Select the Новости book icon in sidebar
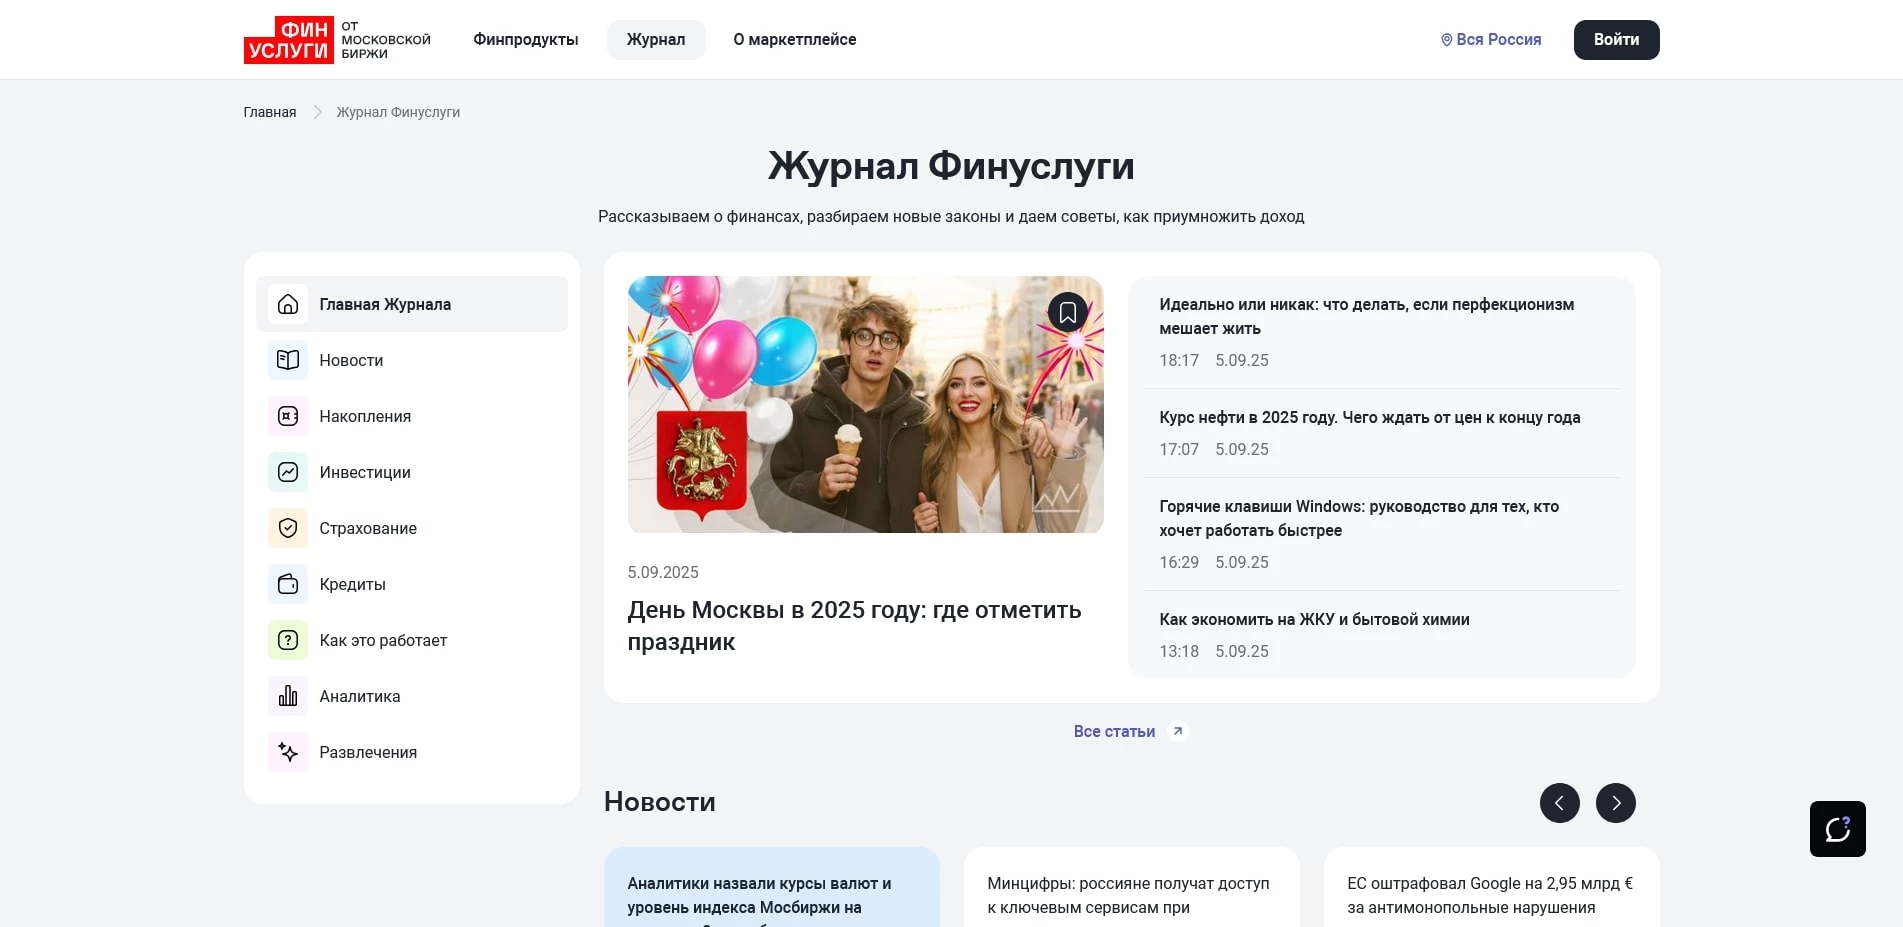Screen dimensions: 1903x927 pos(287,360)
